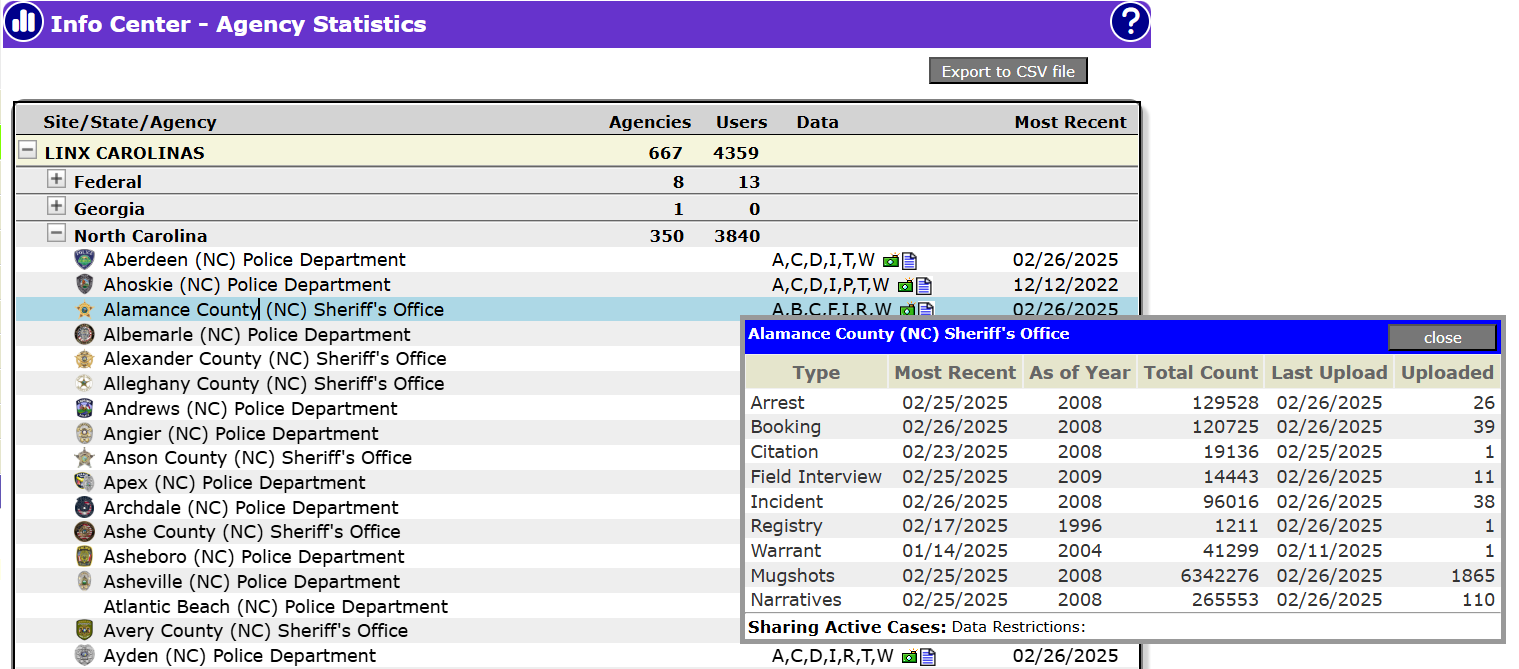Viewport: 1519px width, 669px height.
Task: Click the Total Count column header
Action: point(1200,373)
